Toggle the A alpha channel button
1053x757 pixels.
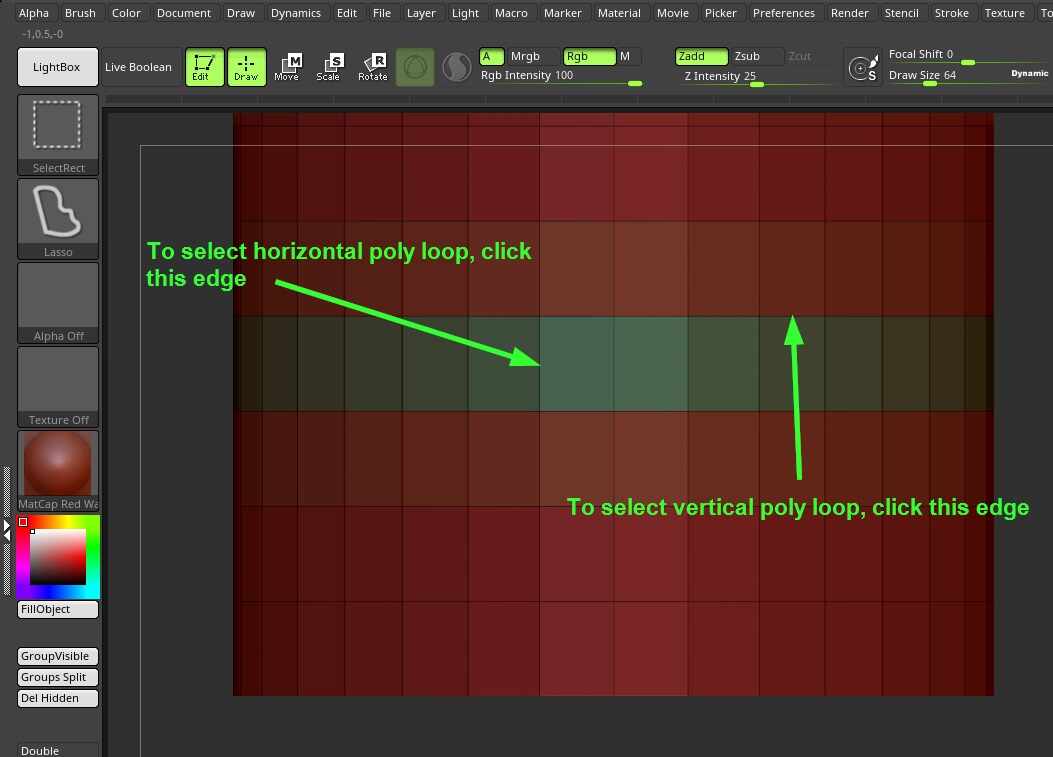pos(492,56)
